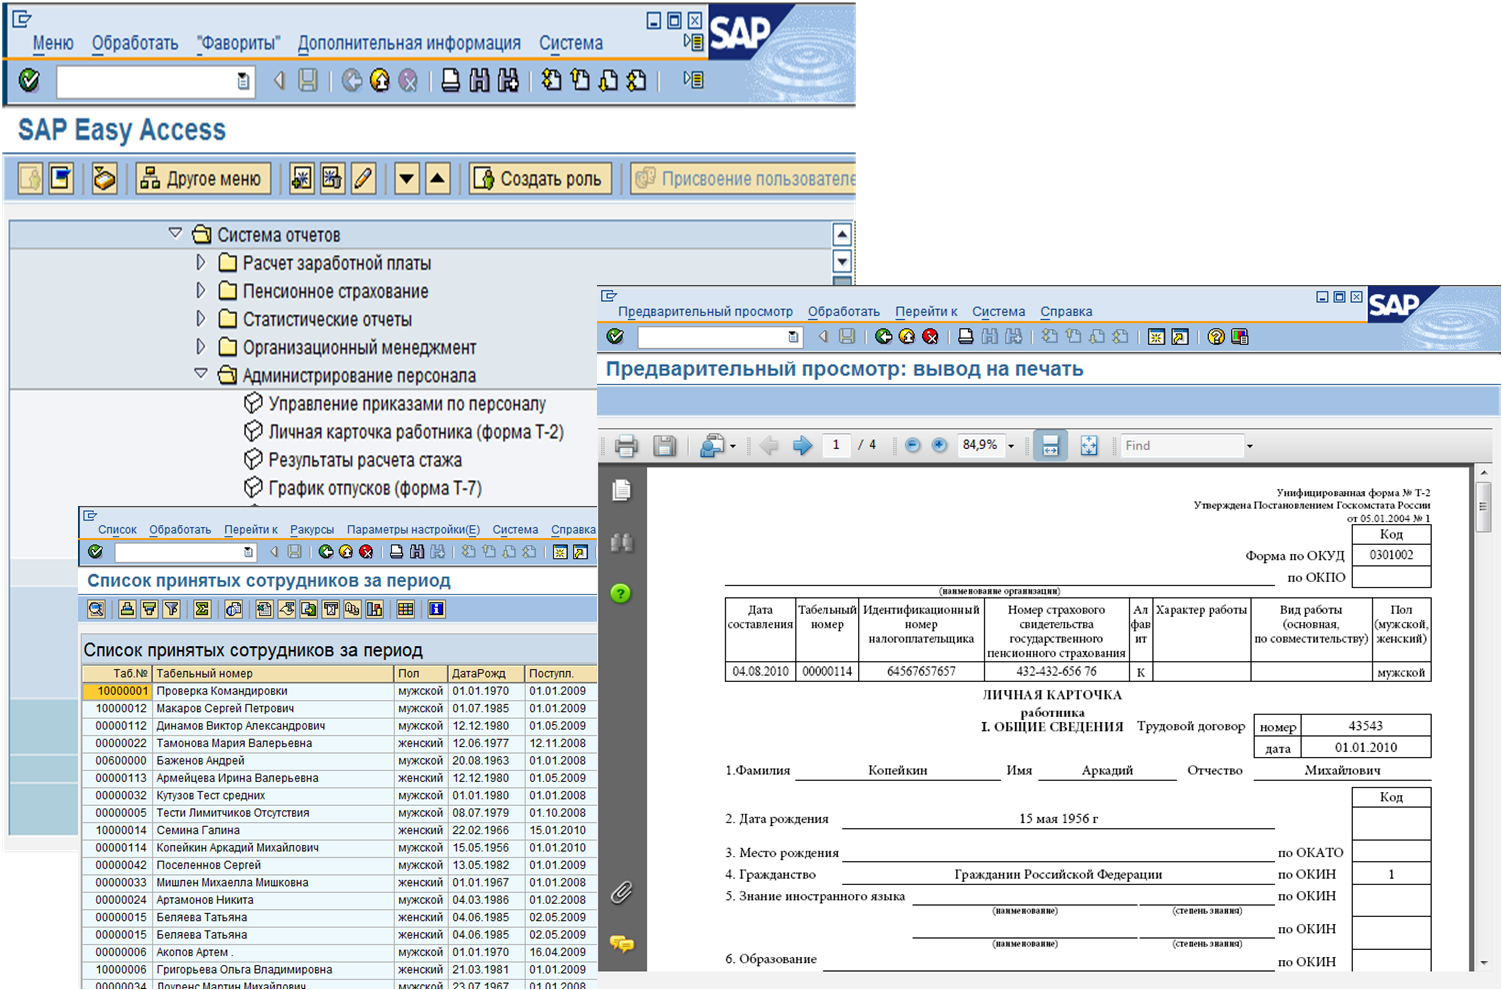1502x990 pixels.
Task: Click the red Cancel icon in employee list window
Action: pos(367,552)
